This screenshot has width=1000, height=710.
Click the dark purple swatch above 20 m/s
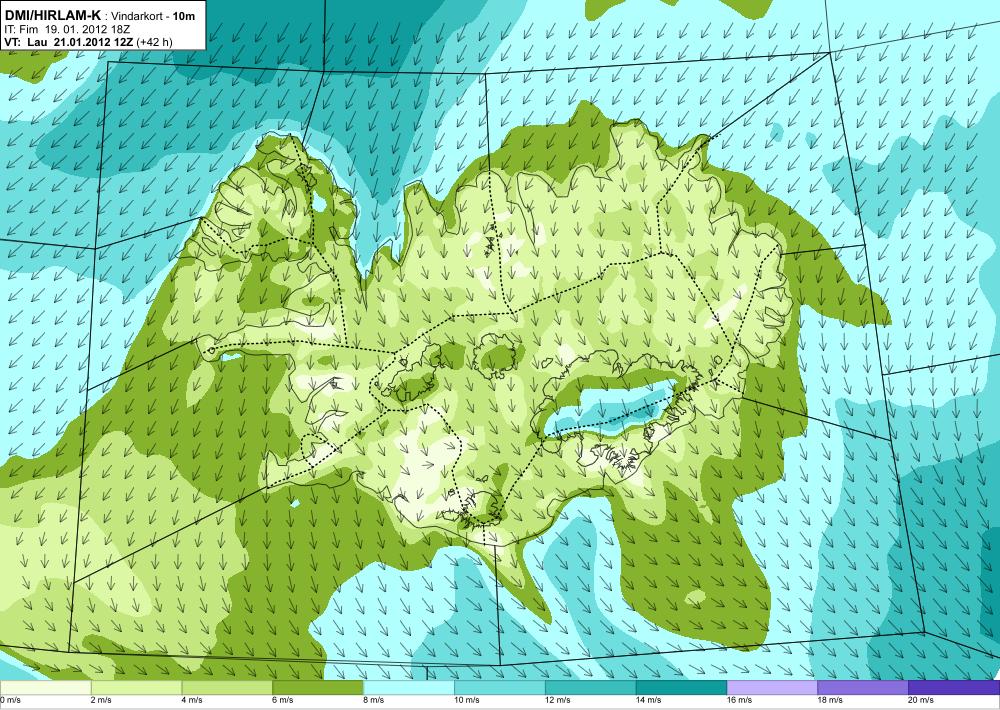coord(954,688)
